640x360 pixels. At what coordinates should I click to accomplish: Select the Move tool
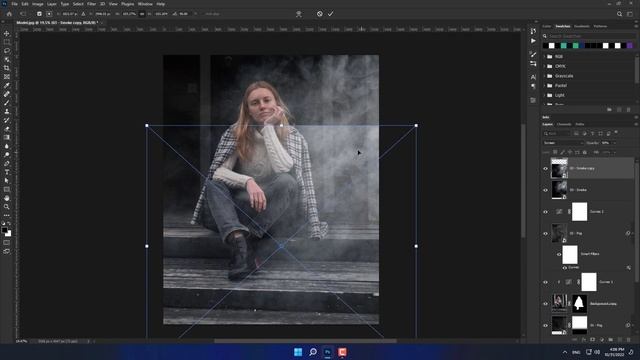(x=7, y=33)
